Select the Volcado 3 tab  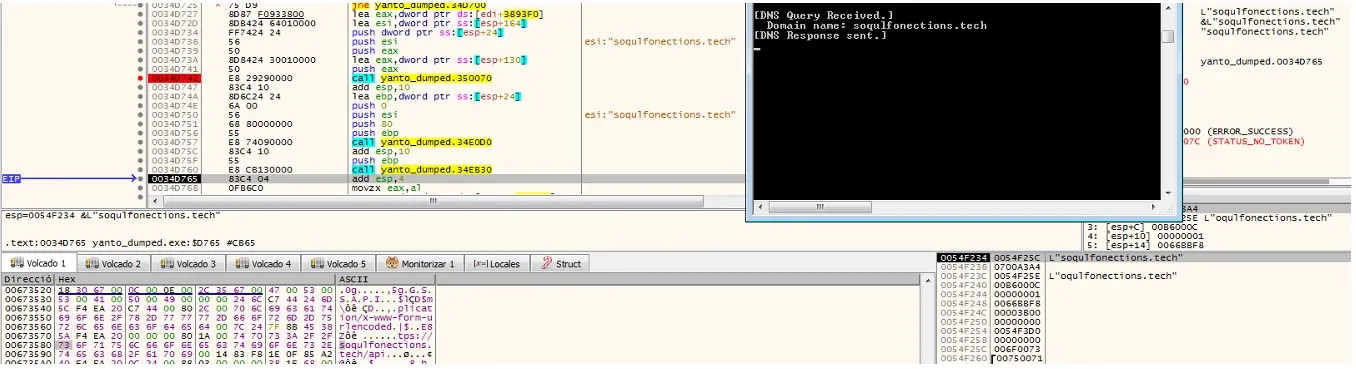(x=188, y=263)
